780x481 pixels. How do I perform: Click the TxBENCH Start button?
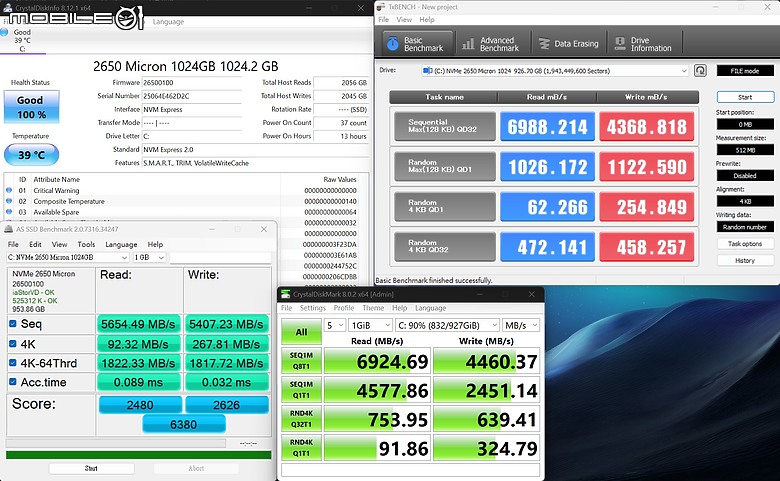click(x=745, y=97)
